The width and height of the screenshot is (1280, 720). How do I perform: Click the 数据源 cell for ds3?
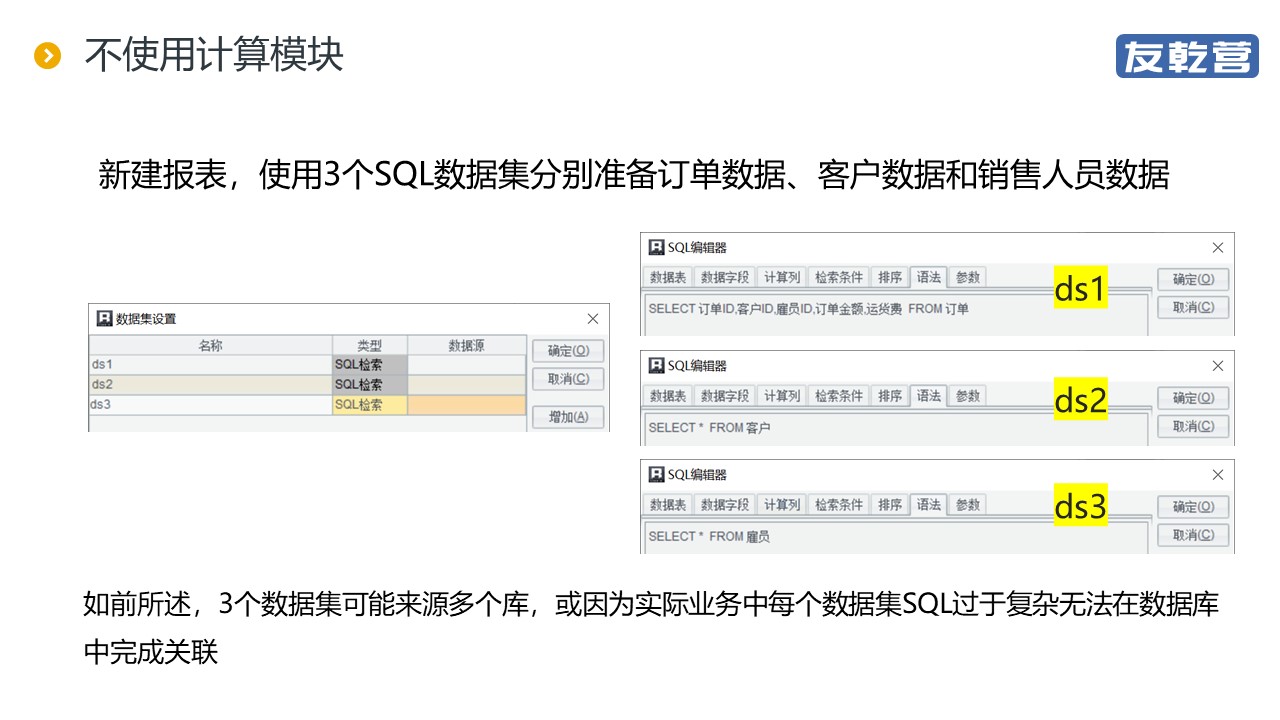click(466, 405)
